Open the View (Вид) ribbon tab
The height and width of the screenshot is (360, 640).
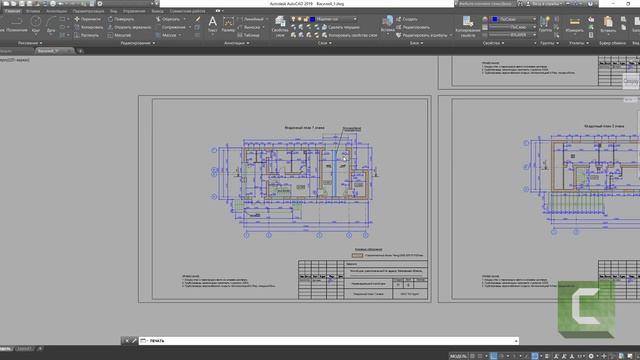point(114,11)
